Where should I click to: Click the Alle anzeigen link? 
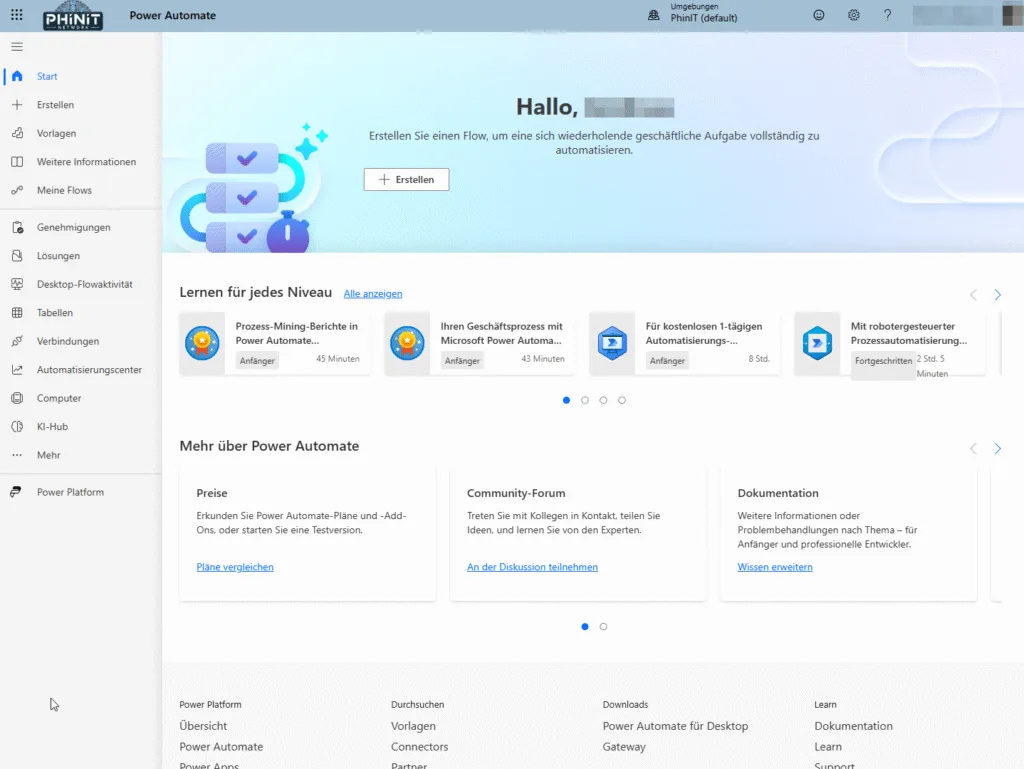pos(372,294)
